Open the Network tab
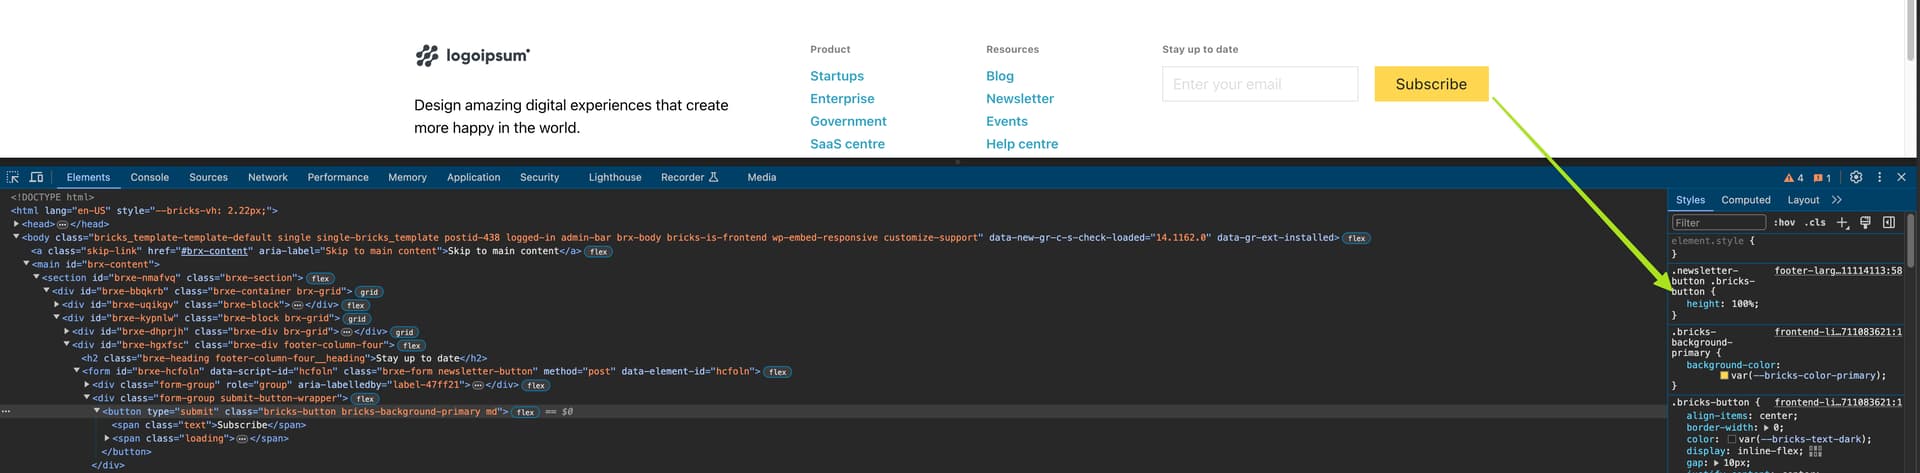1920x473 pixels. pos(268,178)
